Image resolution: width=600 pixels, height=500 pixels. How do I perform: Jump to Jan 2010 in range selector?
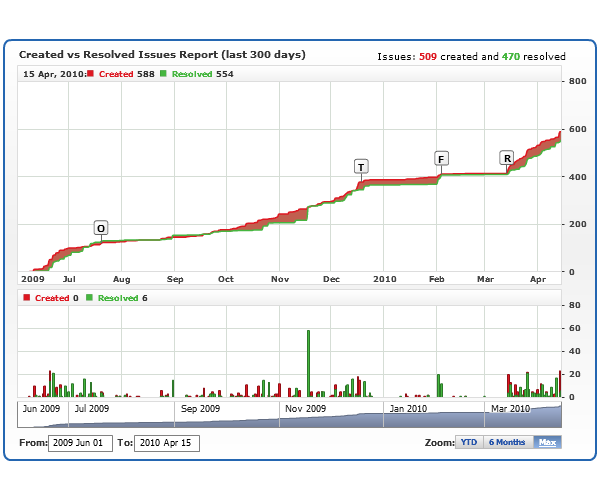coord(408,408)
